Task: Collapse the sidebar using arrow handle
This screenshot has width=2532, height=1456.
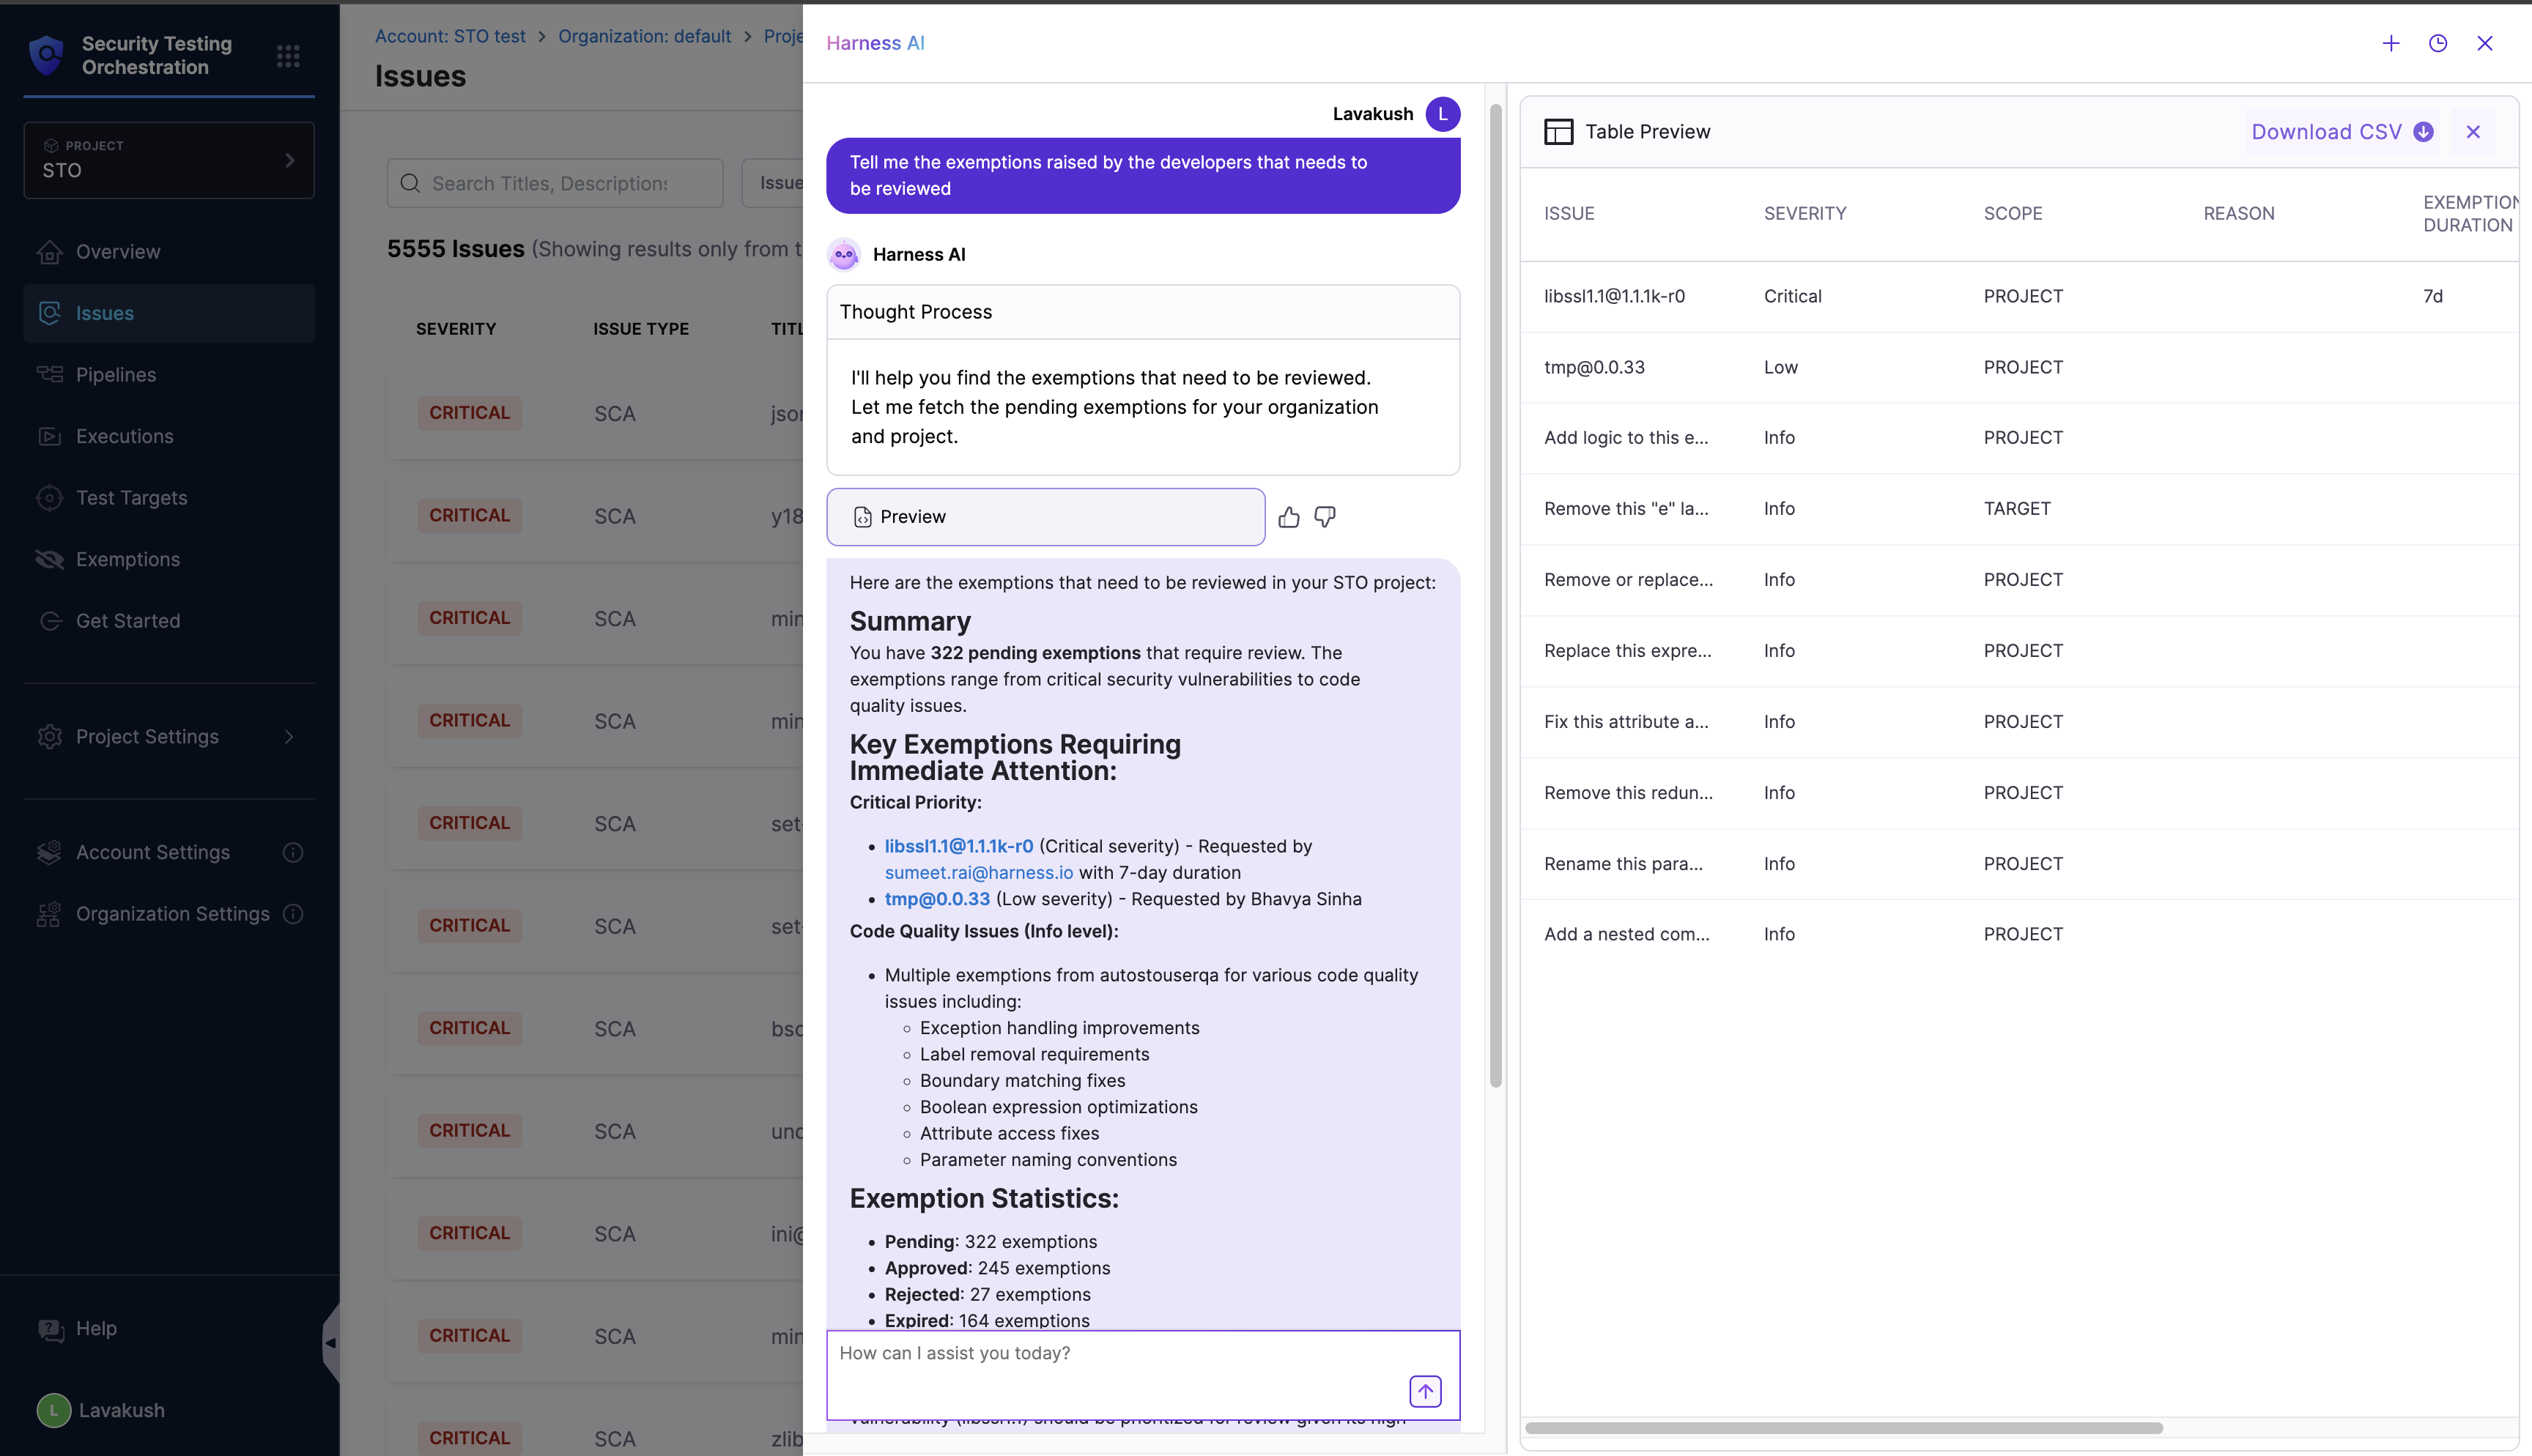Action: pyautogui.click(x=330, y=1343)
